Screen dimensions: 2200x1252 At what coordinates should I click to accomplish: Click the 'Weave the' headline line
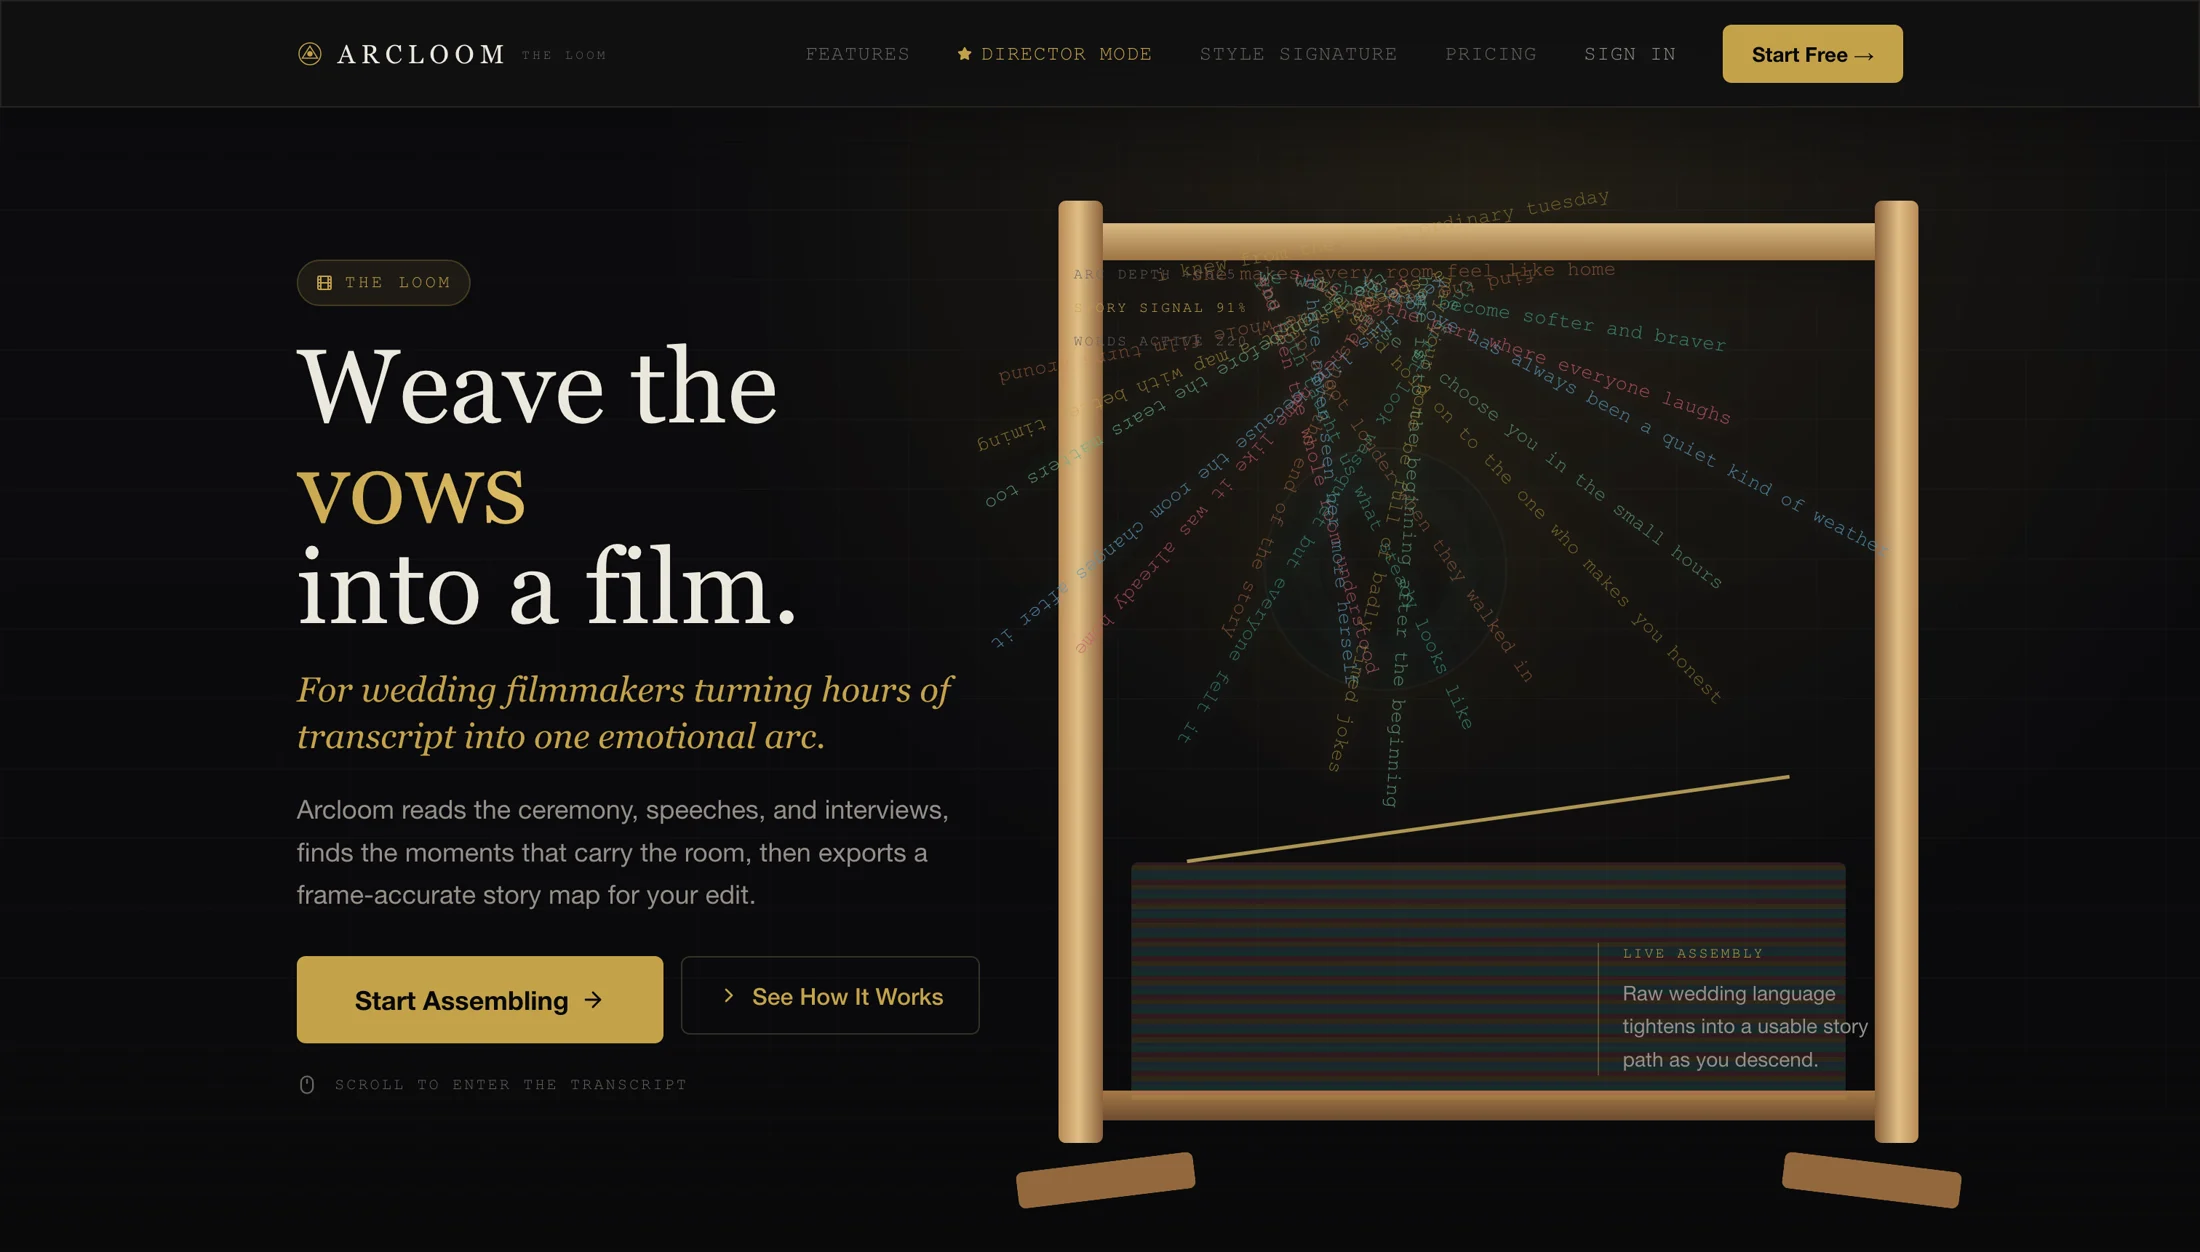(x=537, y=387)
